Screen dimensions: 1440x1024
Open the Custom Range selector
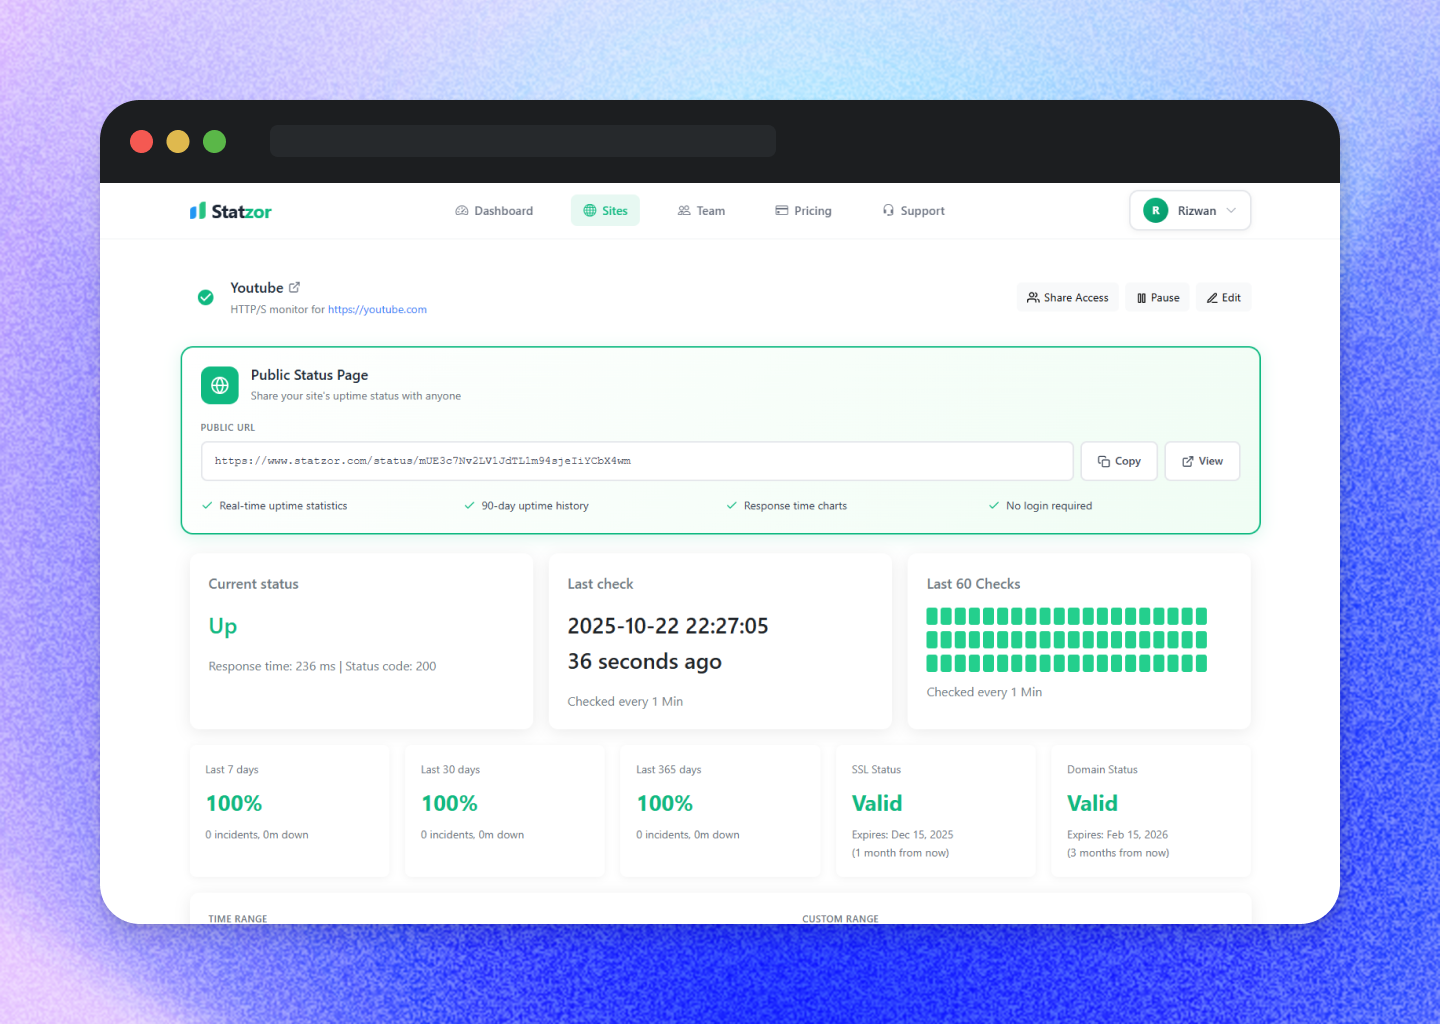tap(840, 918)
